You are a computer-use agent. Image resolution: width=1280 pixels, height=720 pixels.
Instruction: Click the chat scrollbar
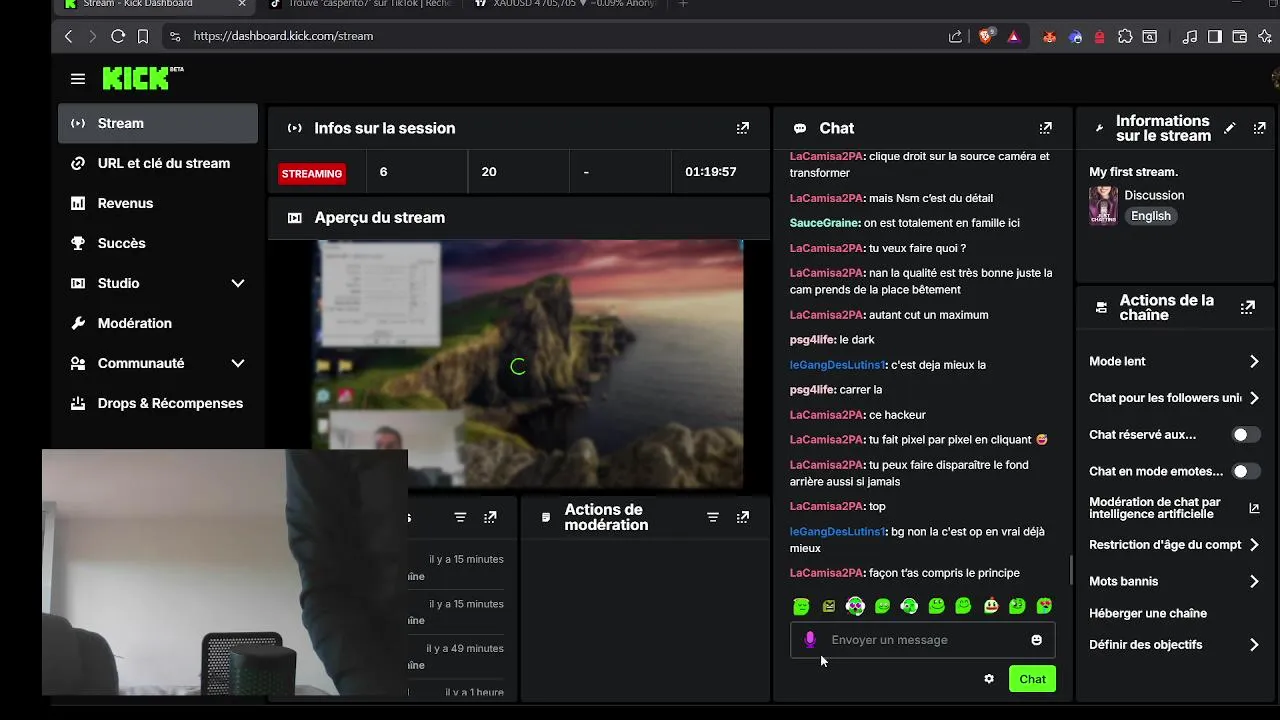1071,571
